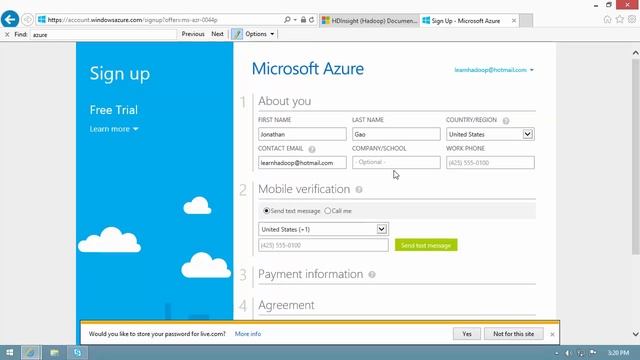Click the taskbar clock showing 3:20 PM

tap(618, 353)
